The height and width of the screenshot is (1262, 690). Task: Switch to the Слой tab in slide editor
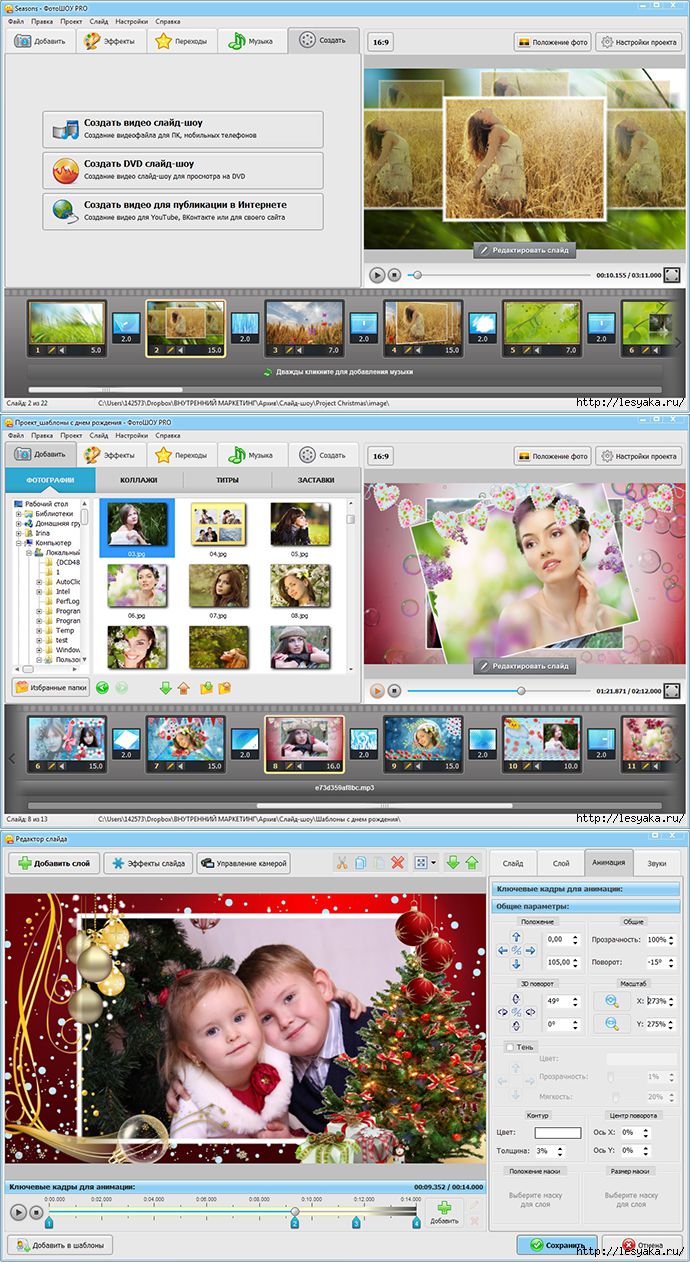point(561,863)
